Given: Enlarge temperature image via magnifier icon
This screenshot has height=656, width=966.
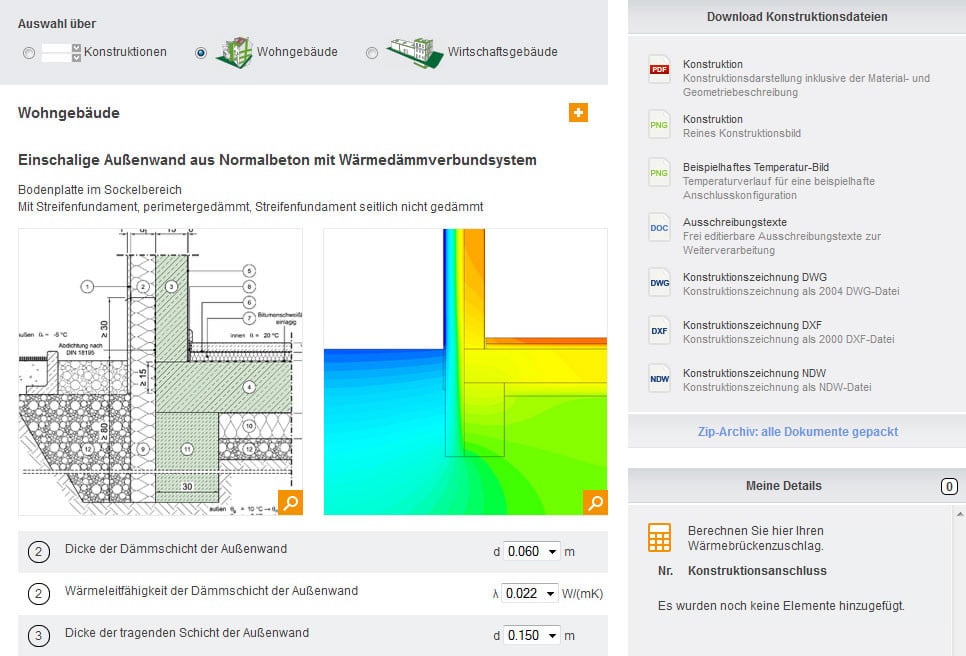Looking at the screenshot, I should tap(595, 503).
